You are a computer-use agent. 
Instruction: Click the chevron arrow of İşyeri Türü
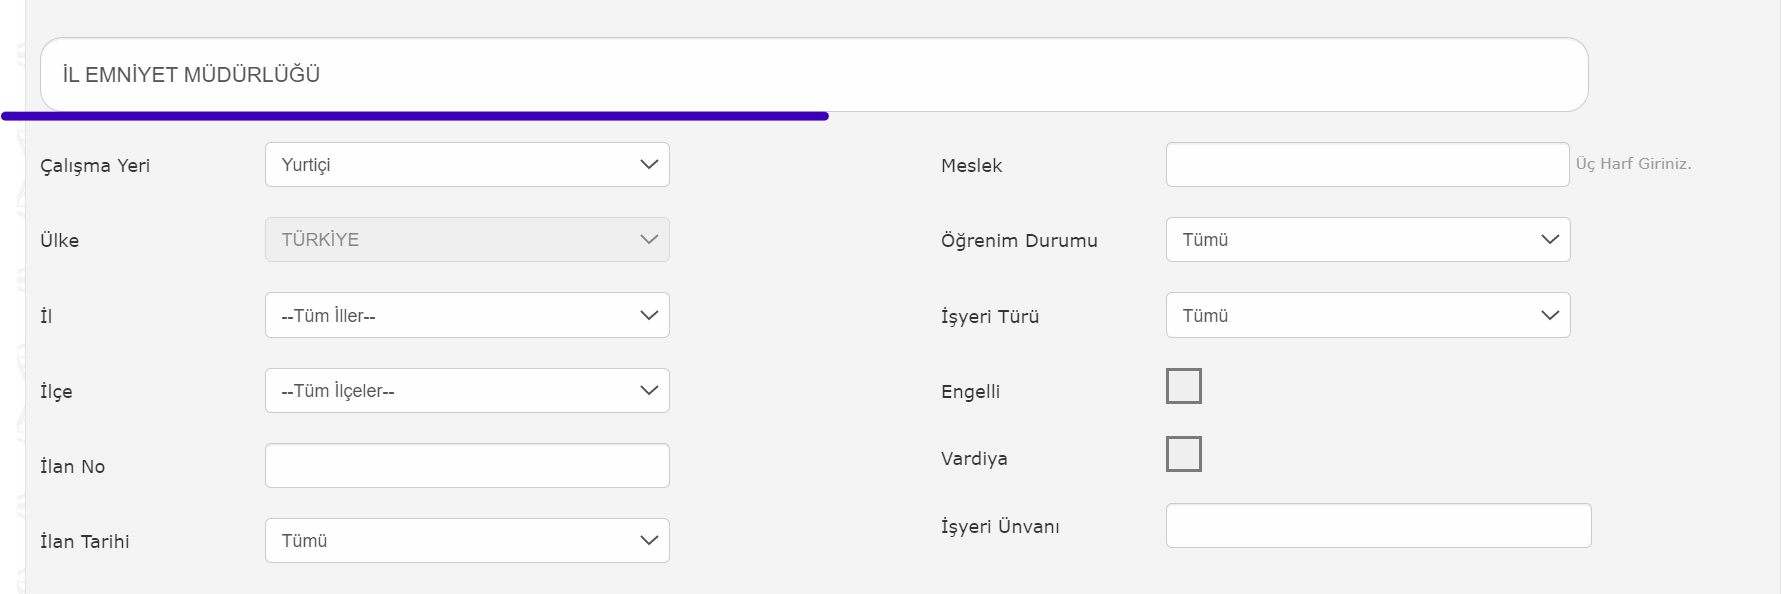coord(1550,315)
